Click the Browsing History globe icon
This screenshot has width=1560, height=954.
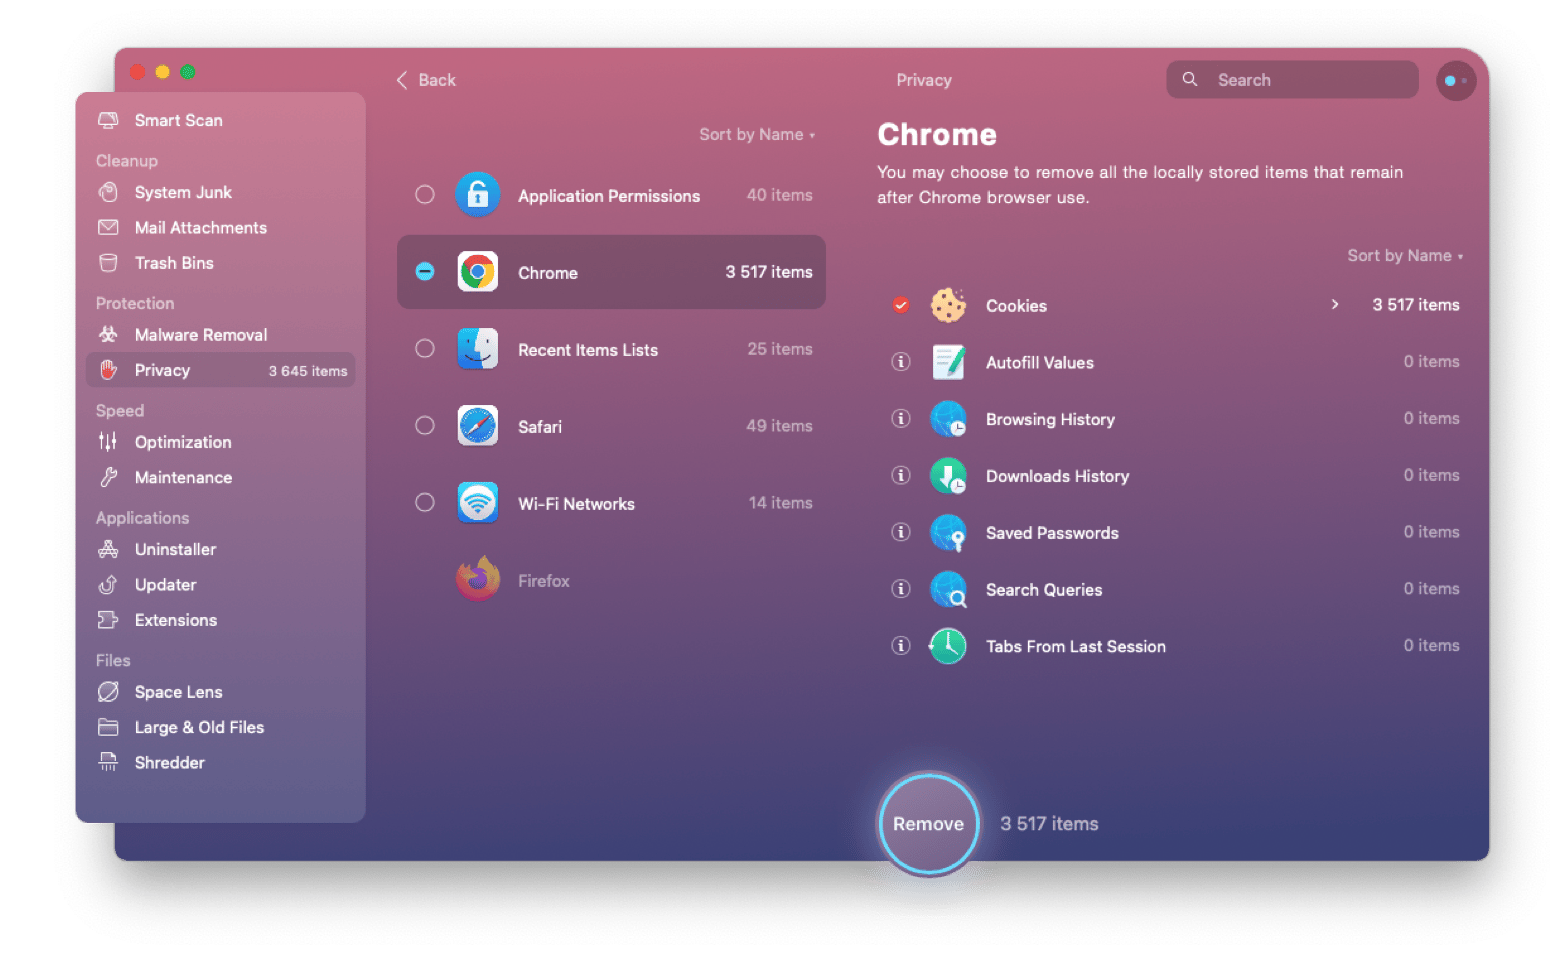click(948, 419)
